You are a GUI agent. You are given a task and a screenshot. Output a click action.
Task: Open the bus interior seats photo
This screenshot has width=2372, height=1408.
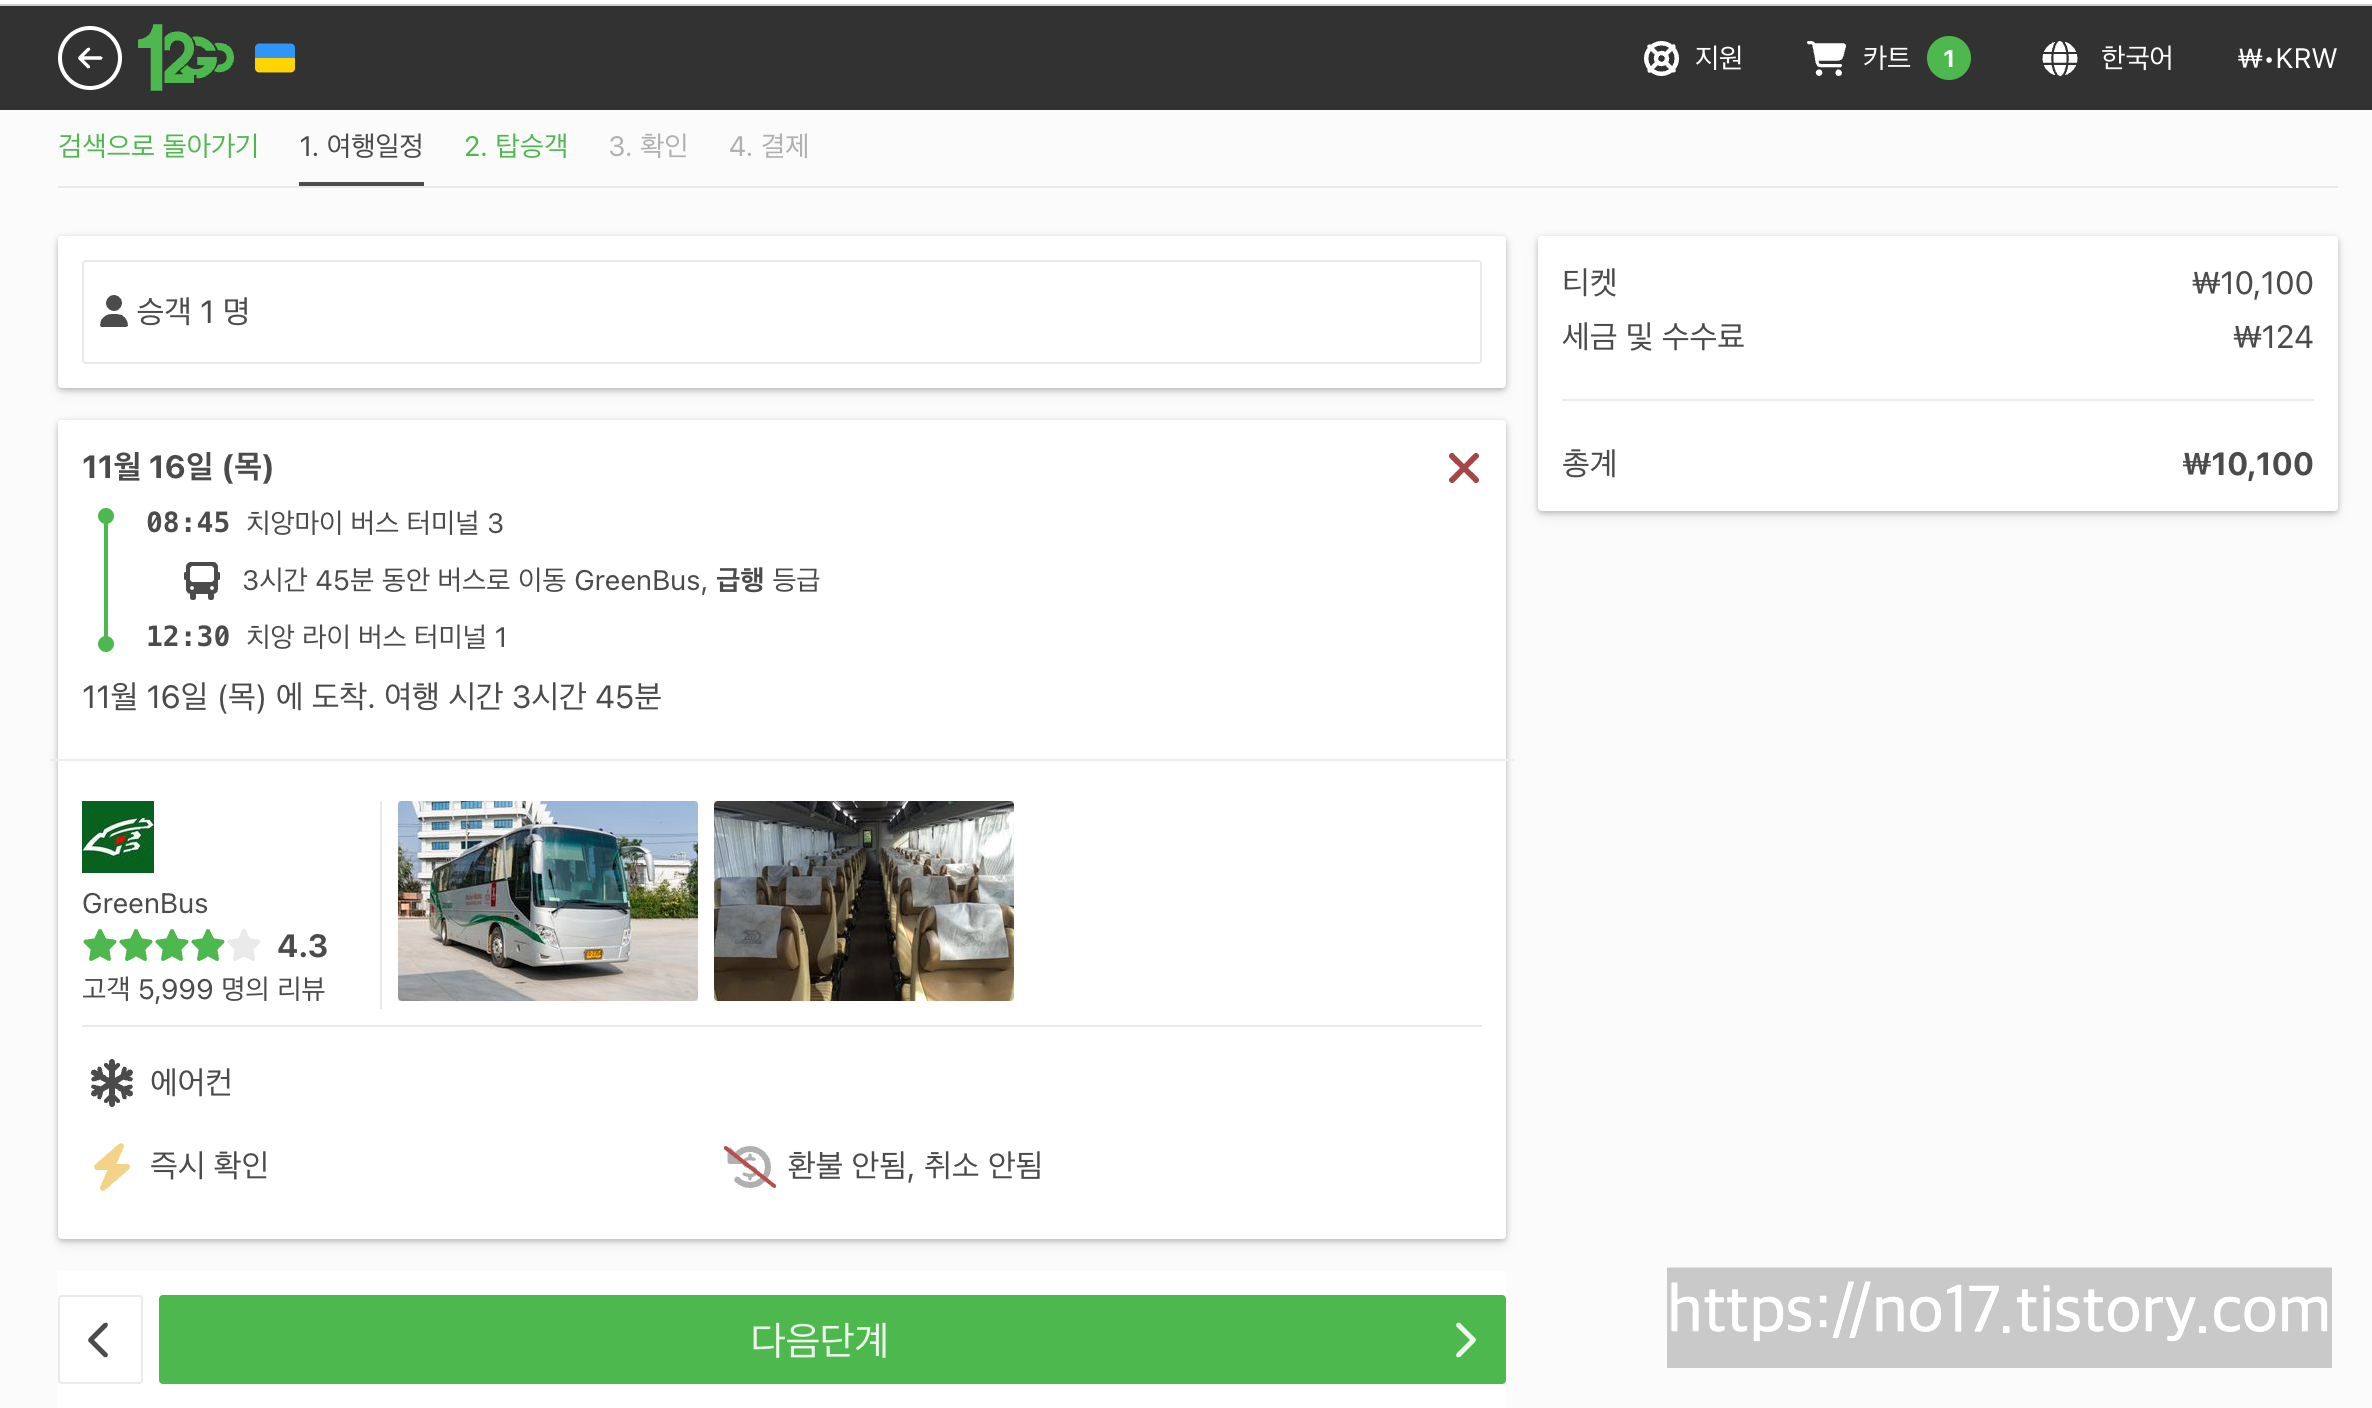point(864,901)
